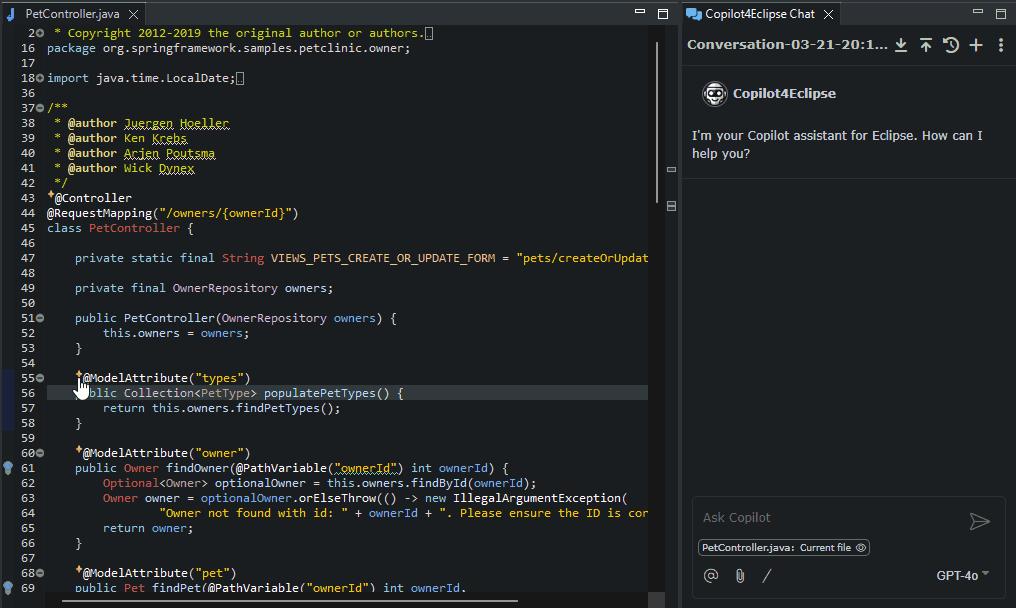
Task: Click the editor horizontal scrollbar
Action: click(x=290, y=601)
